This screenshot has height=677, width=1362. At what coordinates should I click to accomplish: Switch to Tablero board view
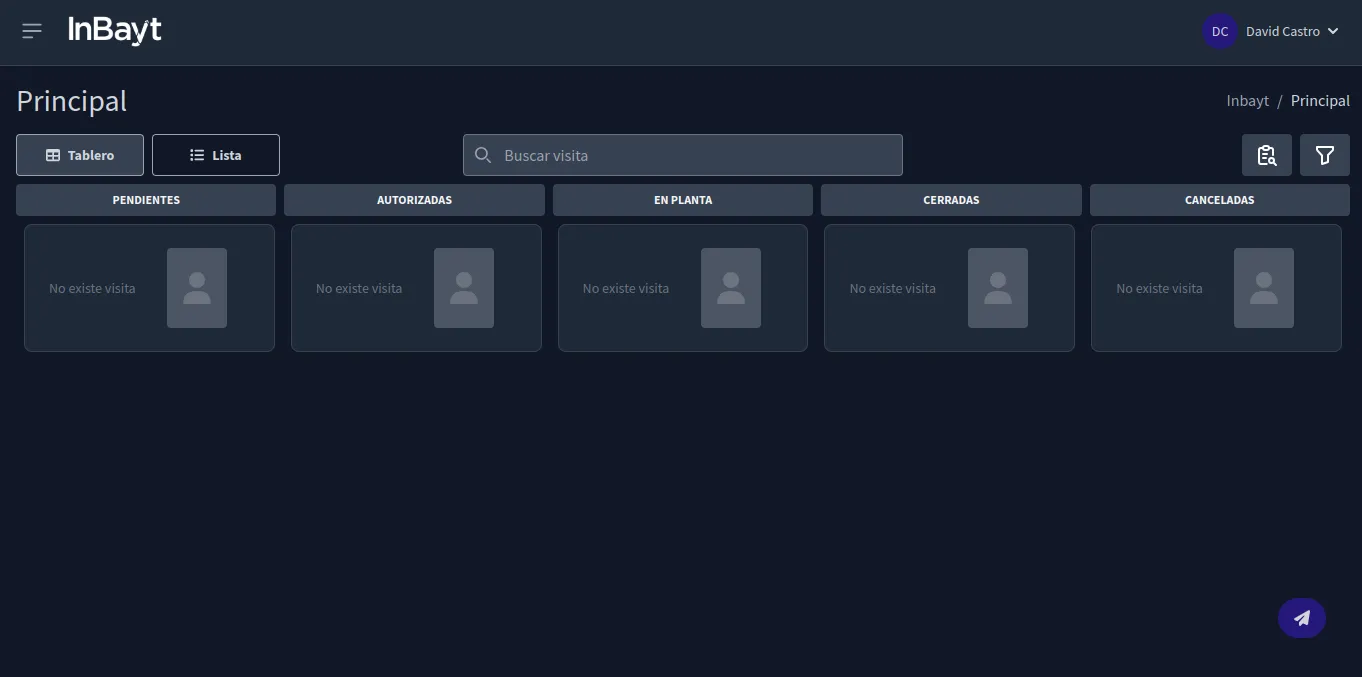[x=79, y=155]
